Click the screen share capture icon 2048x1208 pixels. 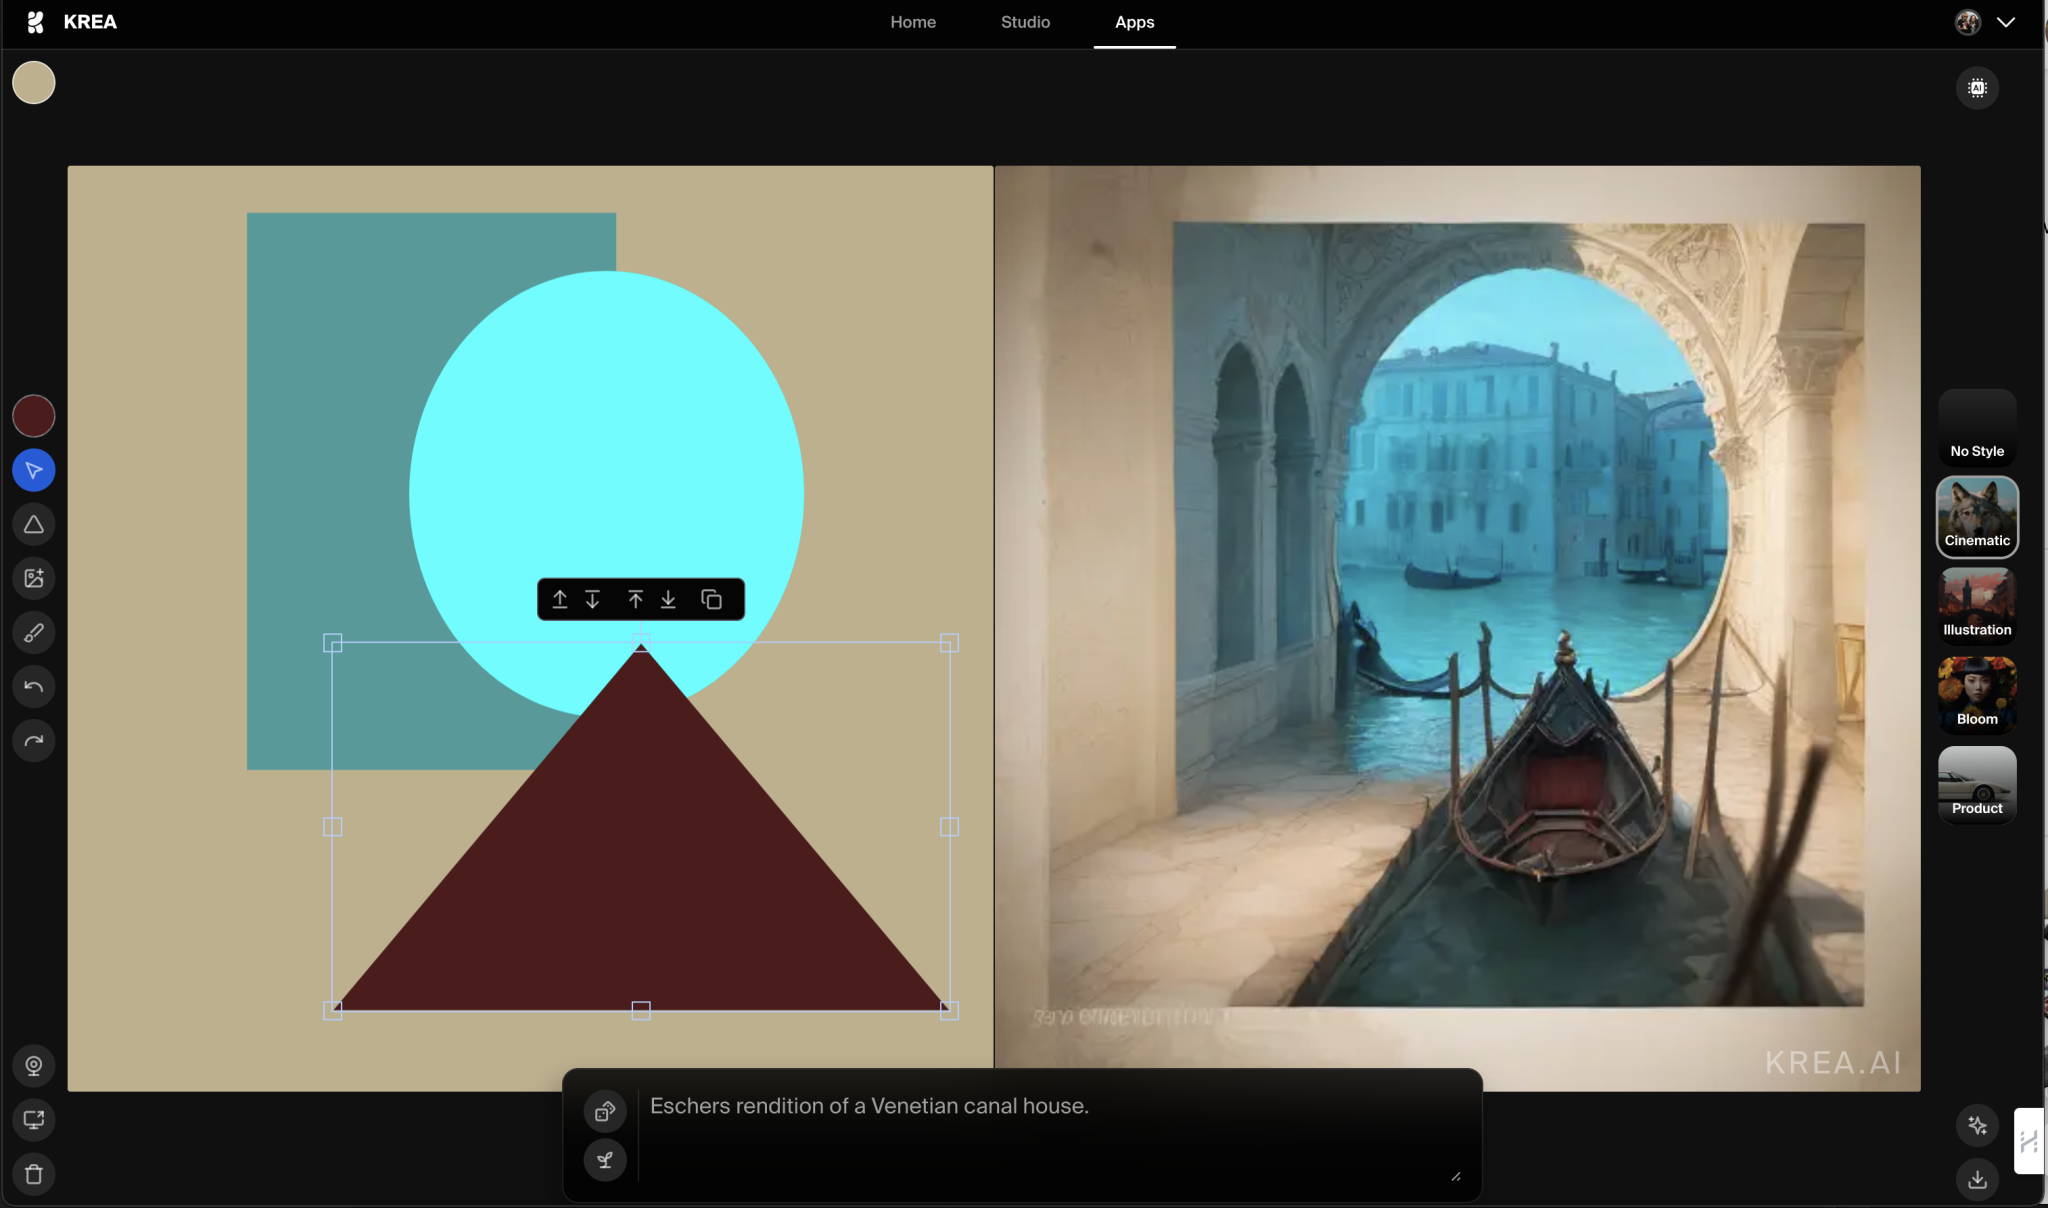click(33, 1119)
